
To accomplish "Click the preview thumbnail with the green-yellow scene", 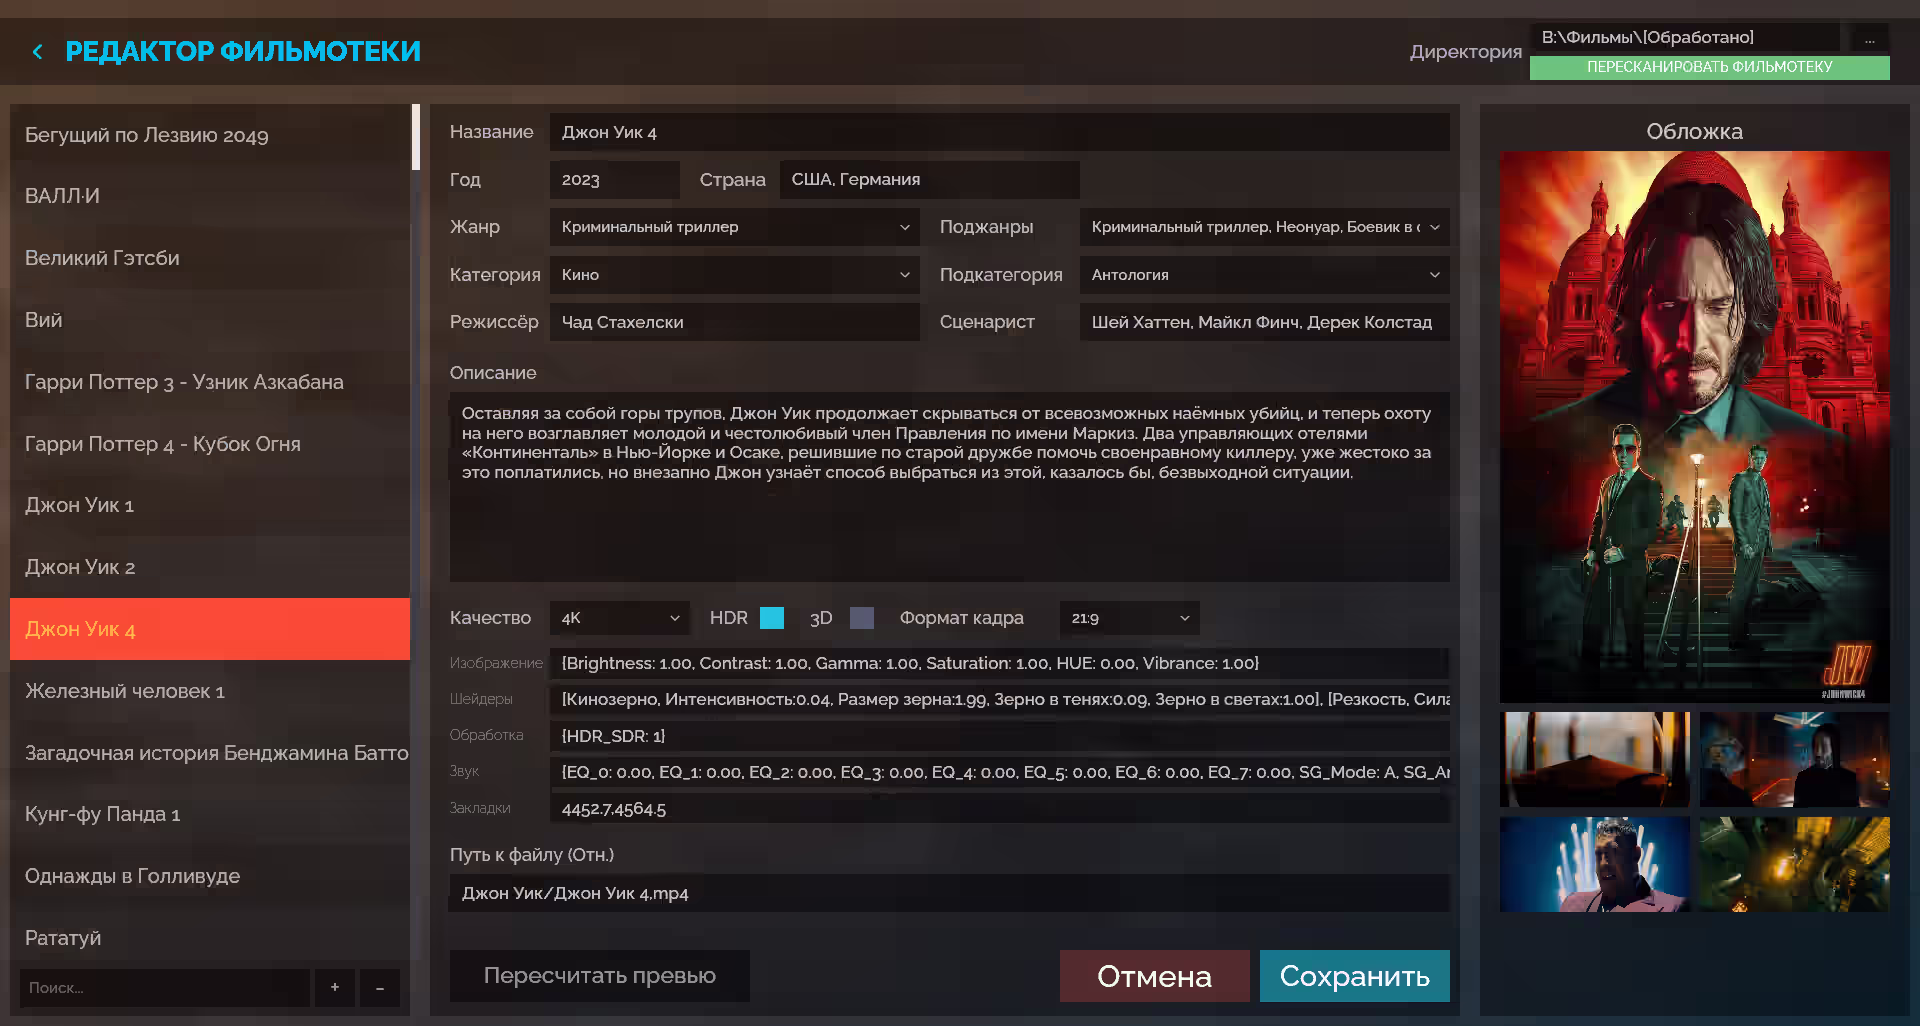I will tap(1795, 864).
